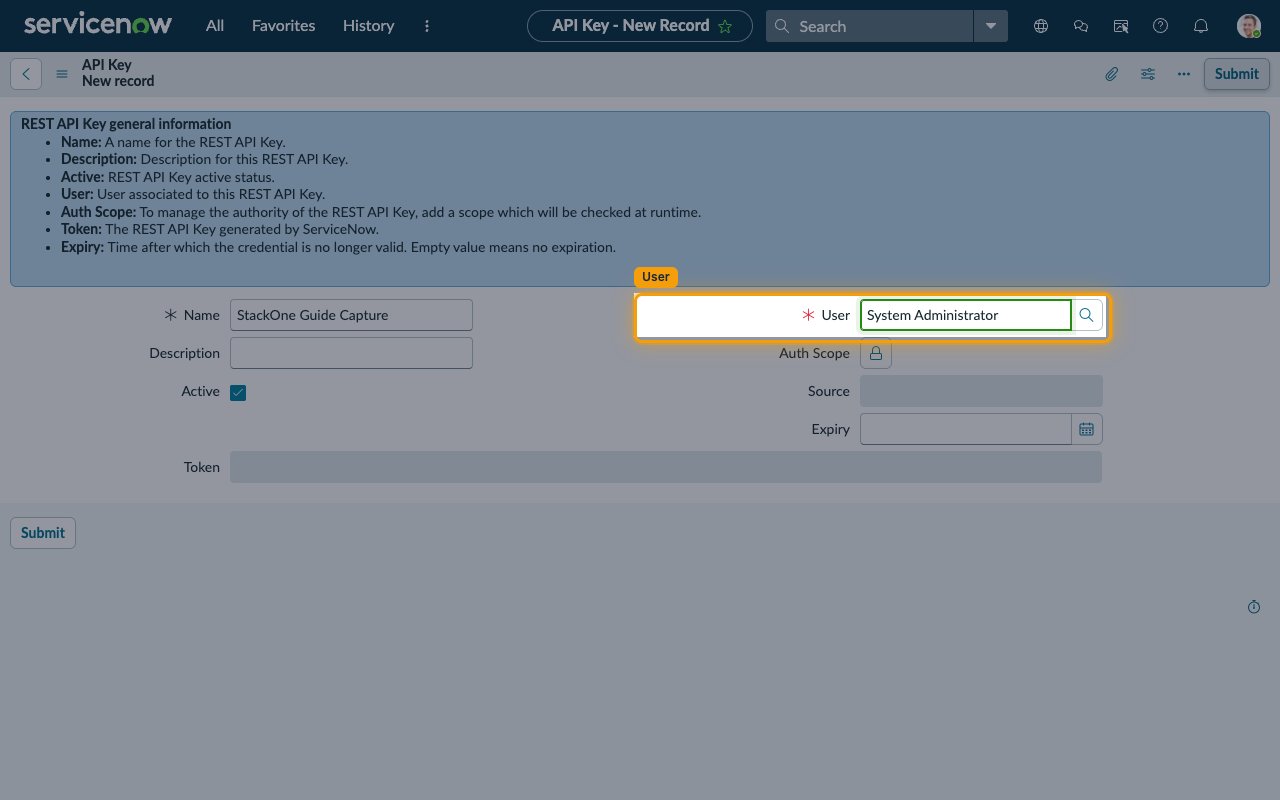Go back with the left chevron button
The height and width of the screenshot is (800, 1280).
pyautogui.click(x=26, y=74)
